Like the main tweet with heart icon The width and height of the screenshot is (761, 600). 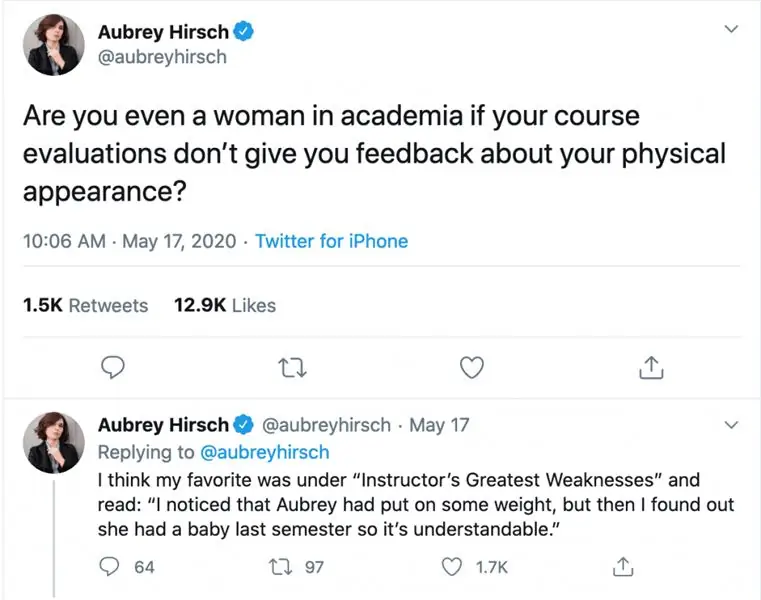pyautogui.click(x=471, y=369)
